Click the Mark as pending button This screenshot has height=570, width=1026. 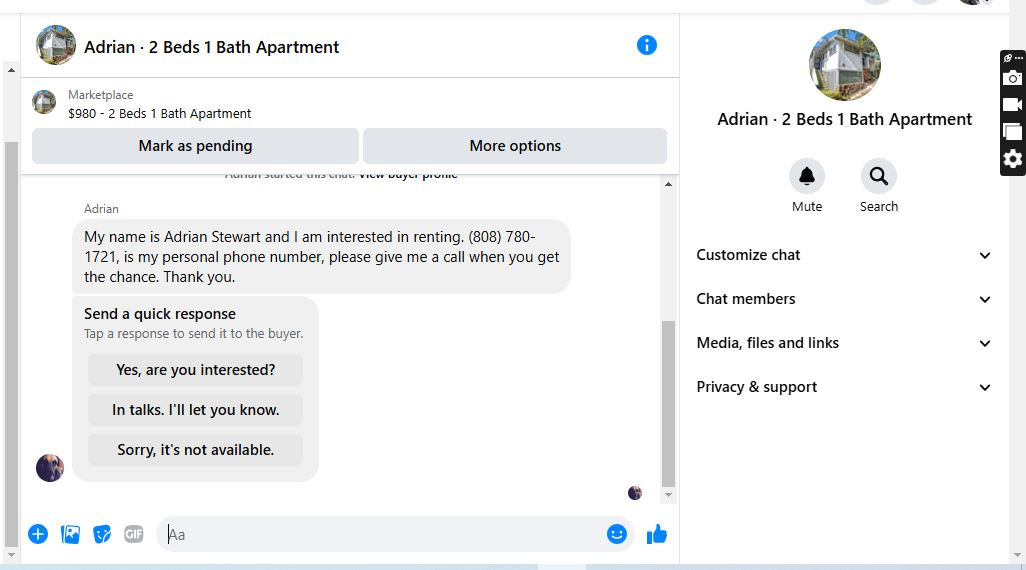pos(195,146)
